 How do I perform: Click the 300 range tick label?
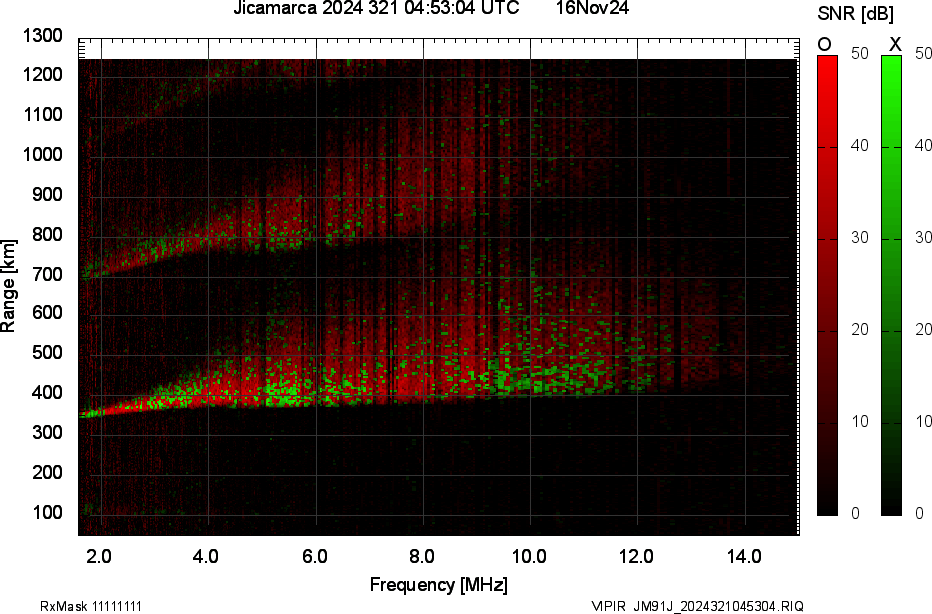[x=47, y=433]
